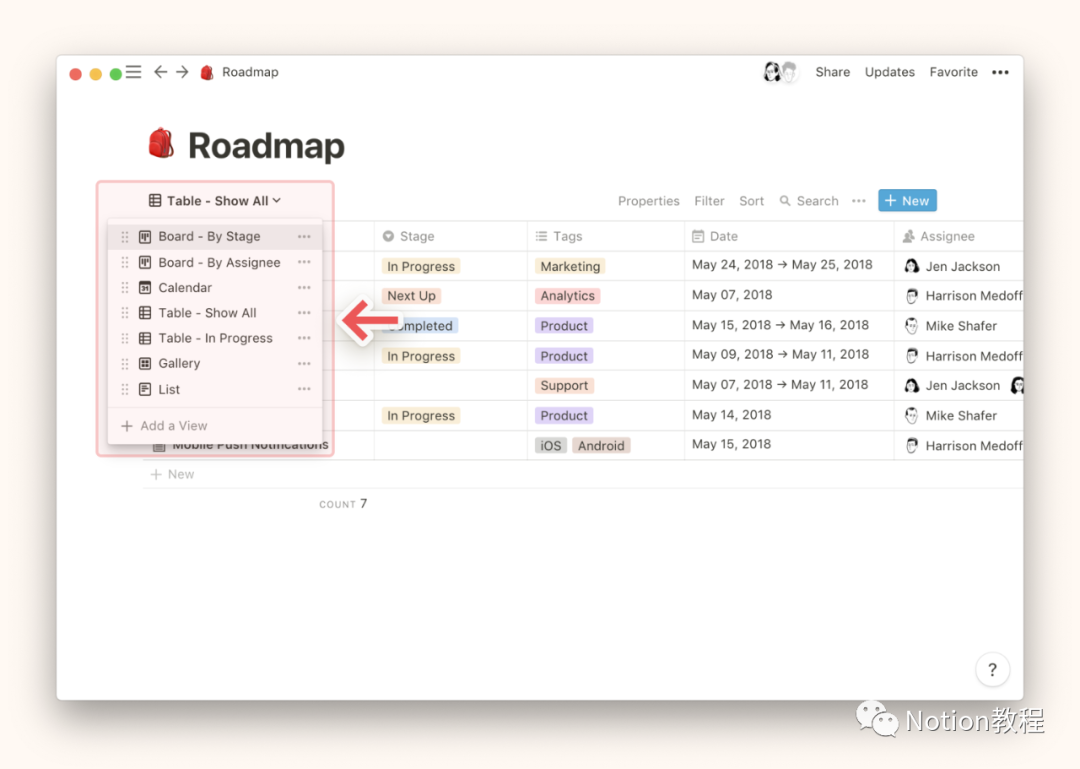Screen dimensions: 1080x769
Task: Open the Sort options
Action: pos(751,201)
